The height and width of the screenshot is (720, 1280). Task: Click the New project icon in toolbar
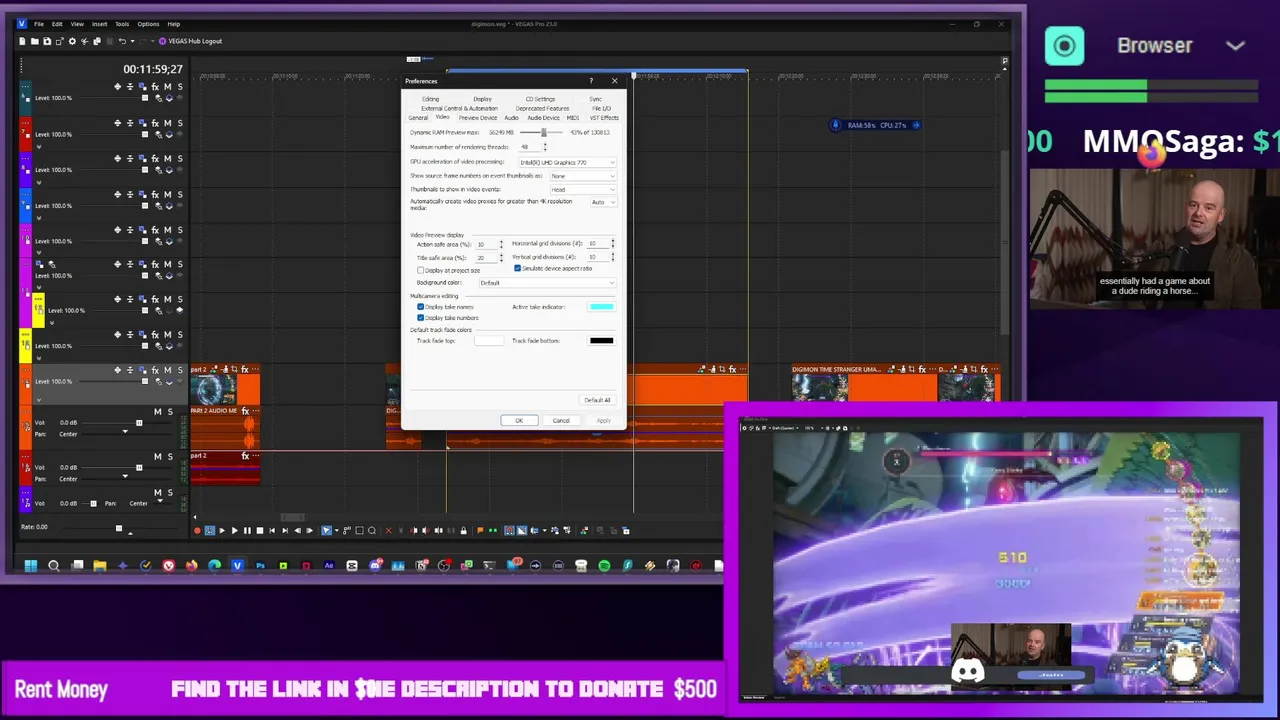tap(23, 41)
